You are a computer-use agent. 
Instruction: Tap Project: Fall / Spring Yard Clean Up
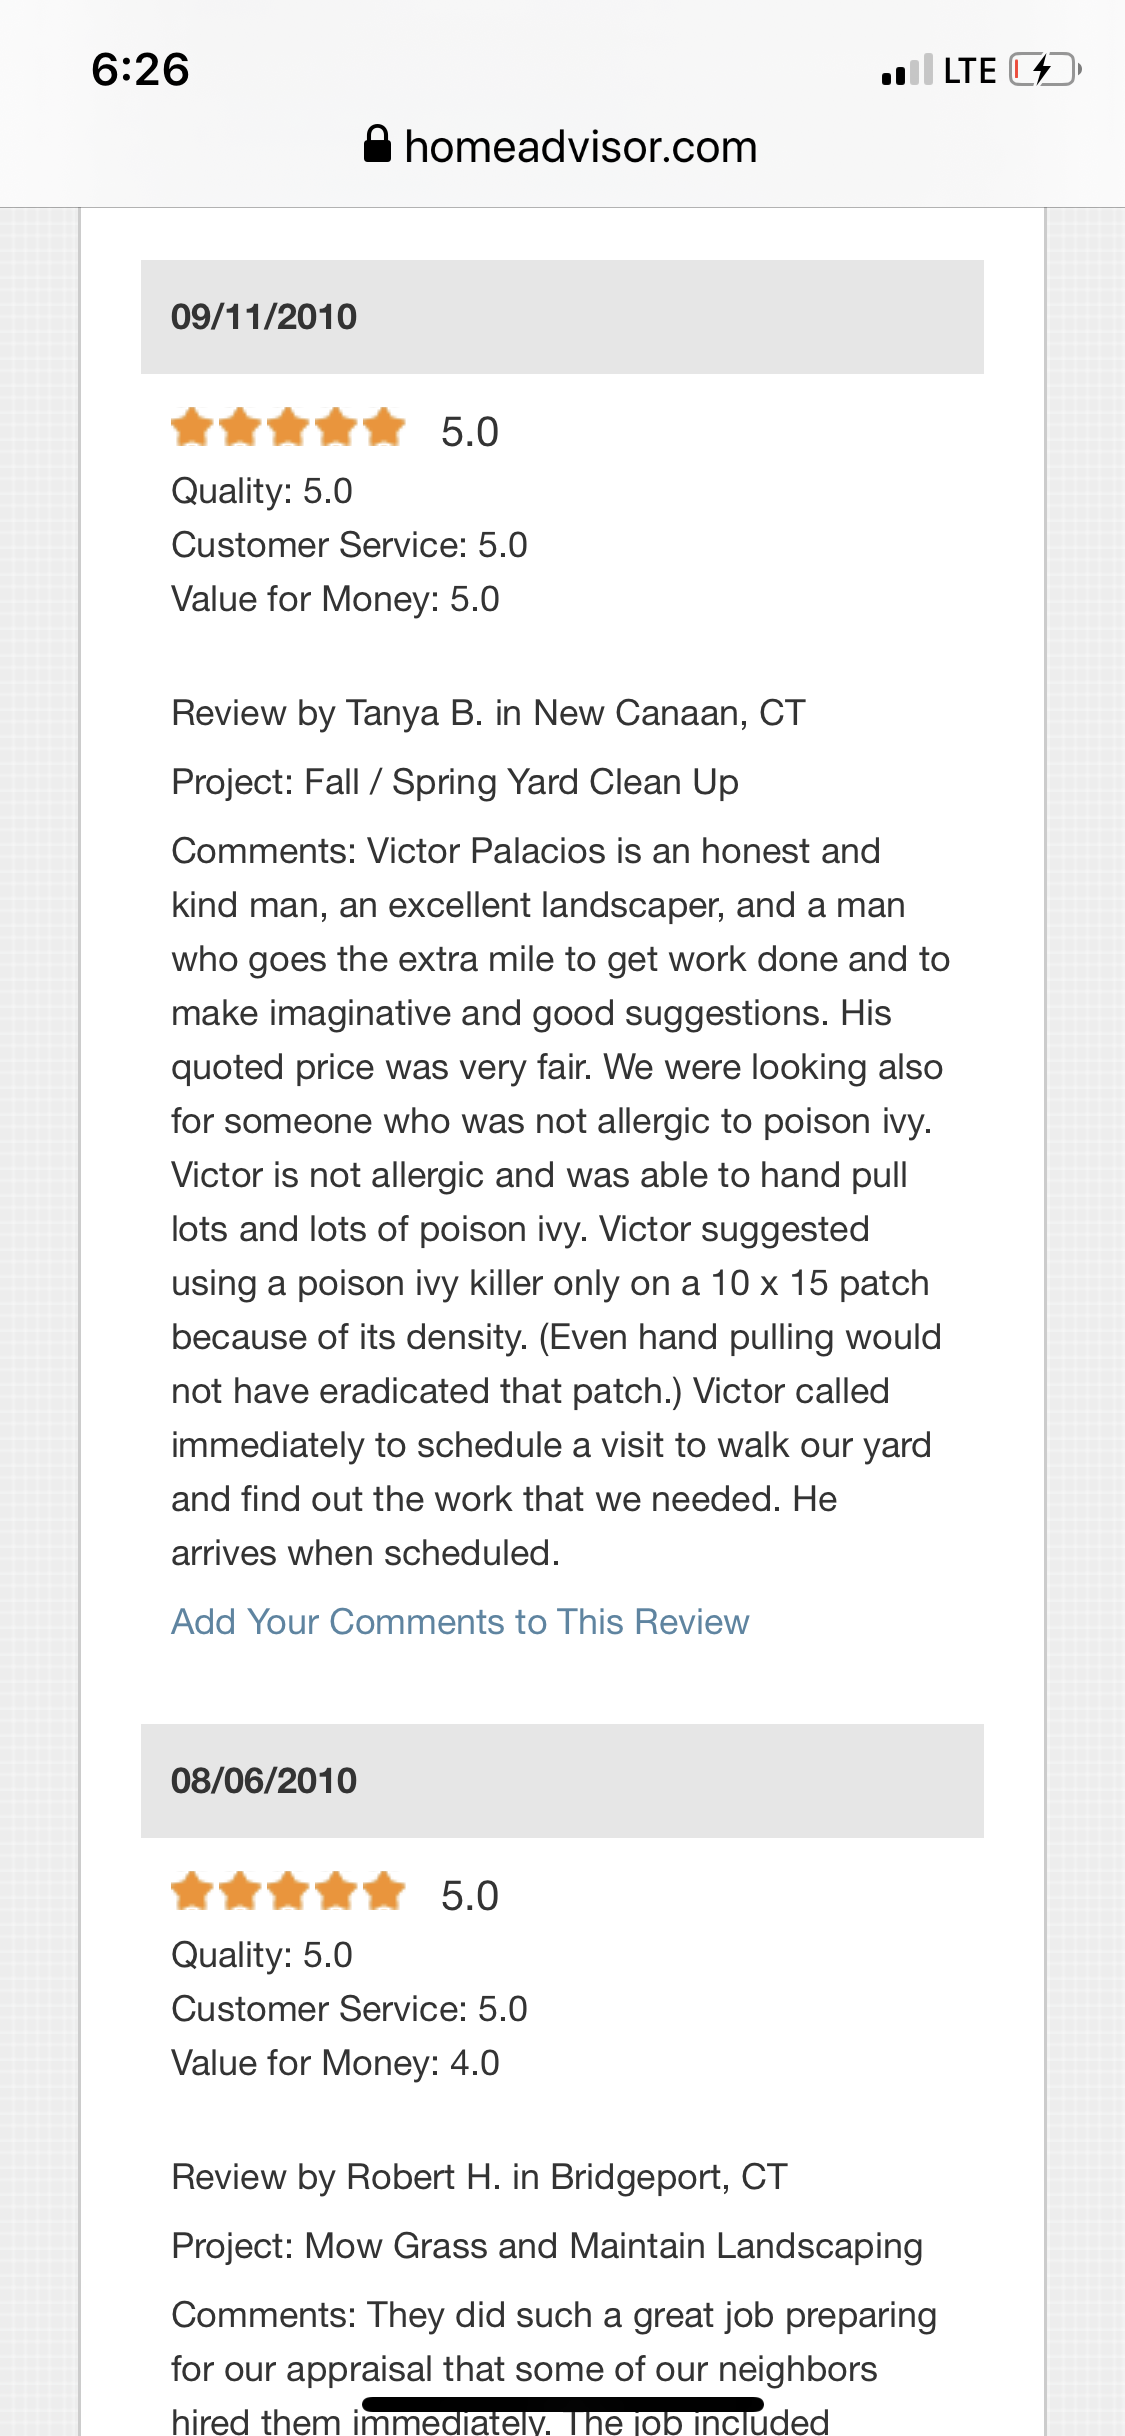tap(455, 782)
